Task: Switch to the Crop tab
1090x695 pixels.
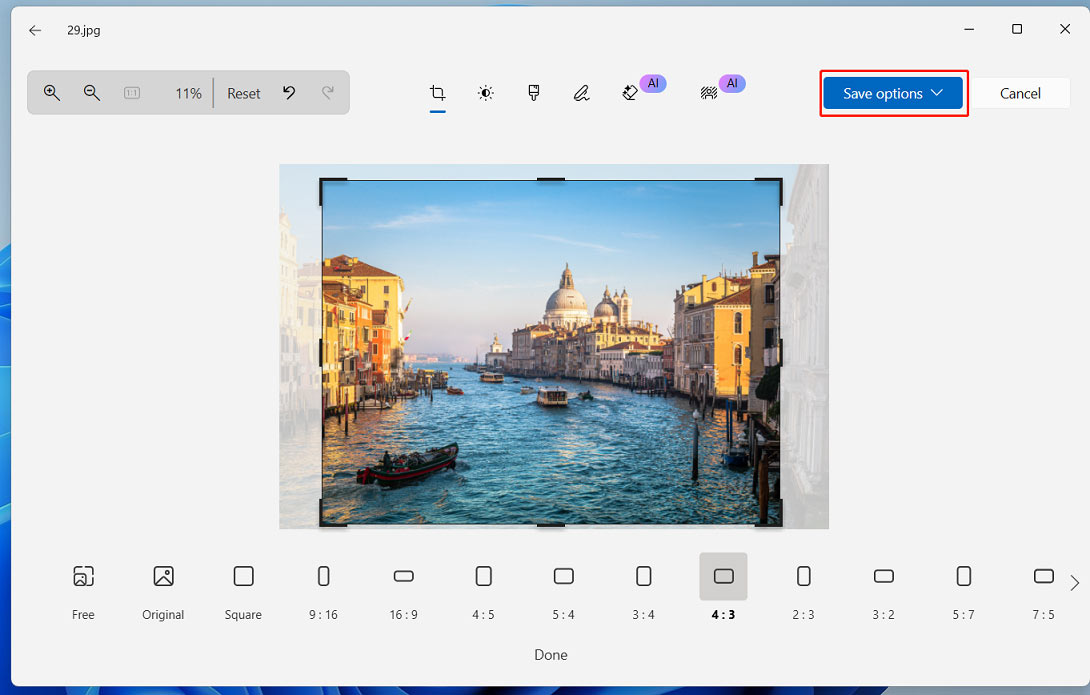Action: click(437, 93)
